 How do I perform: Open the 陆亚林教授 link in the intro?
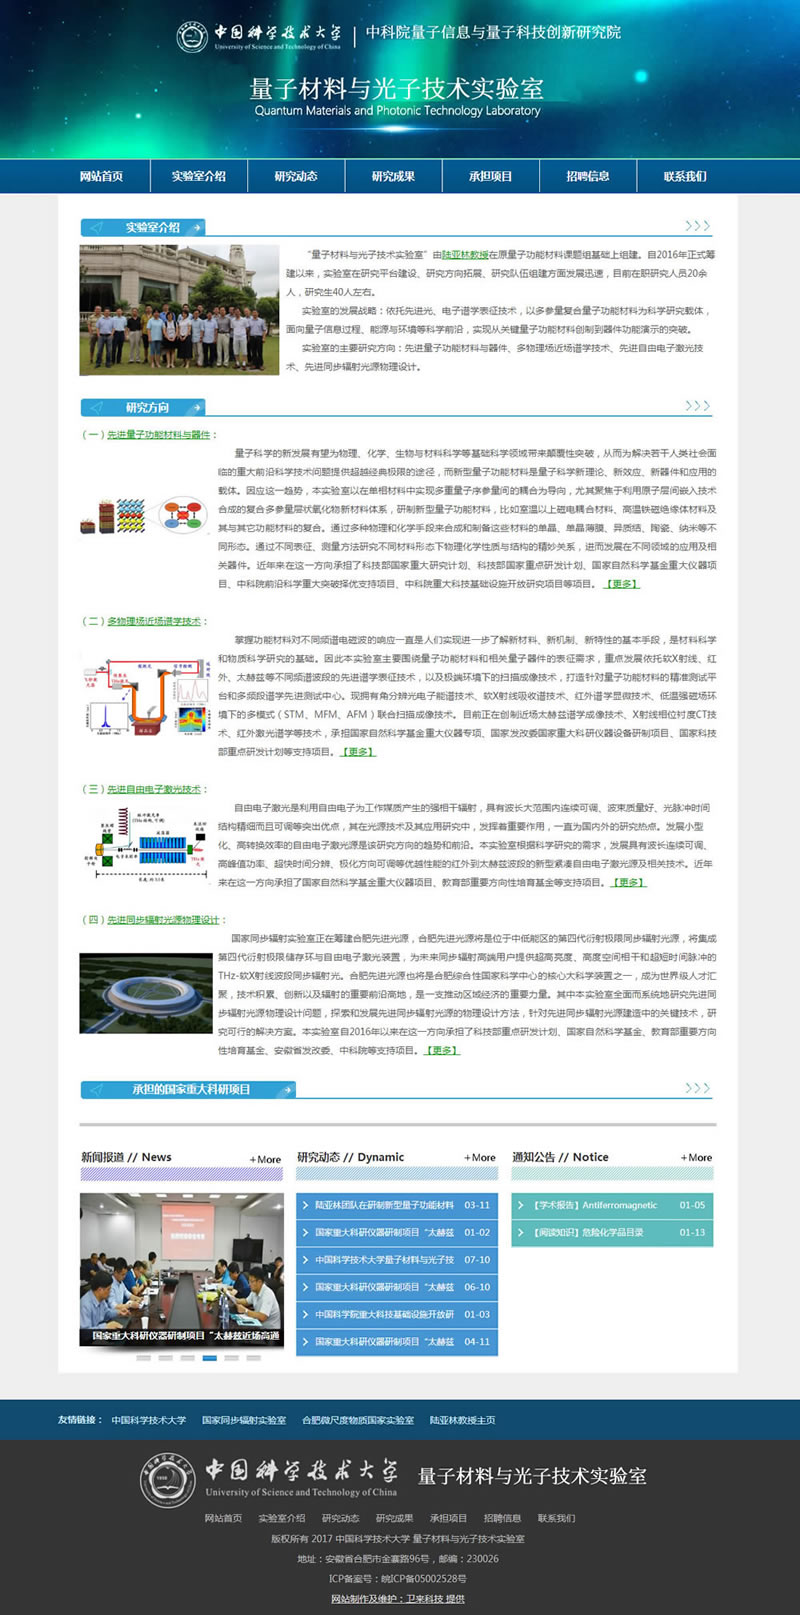[465, 255]
